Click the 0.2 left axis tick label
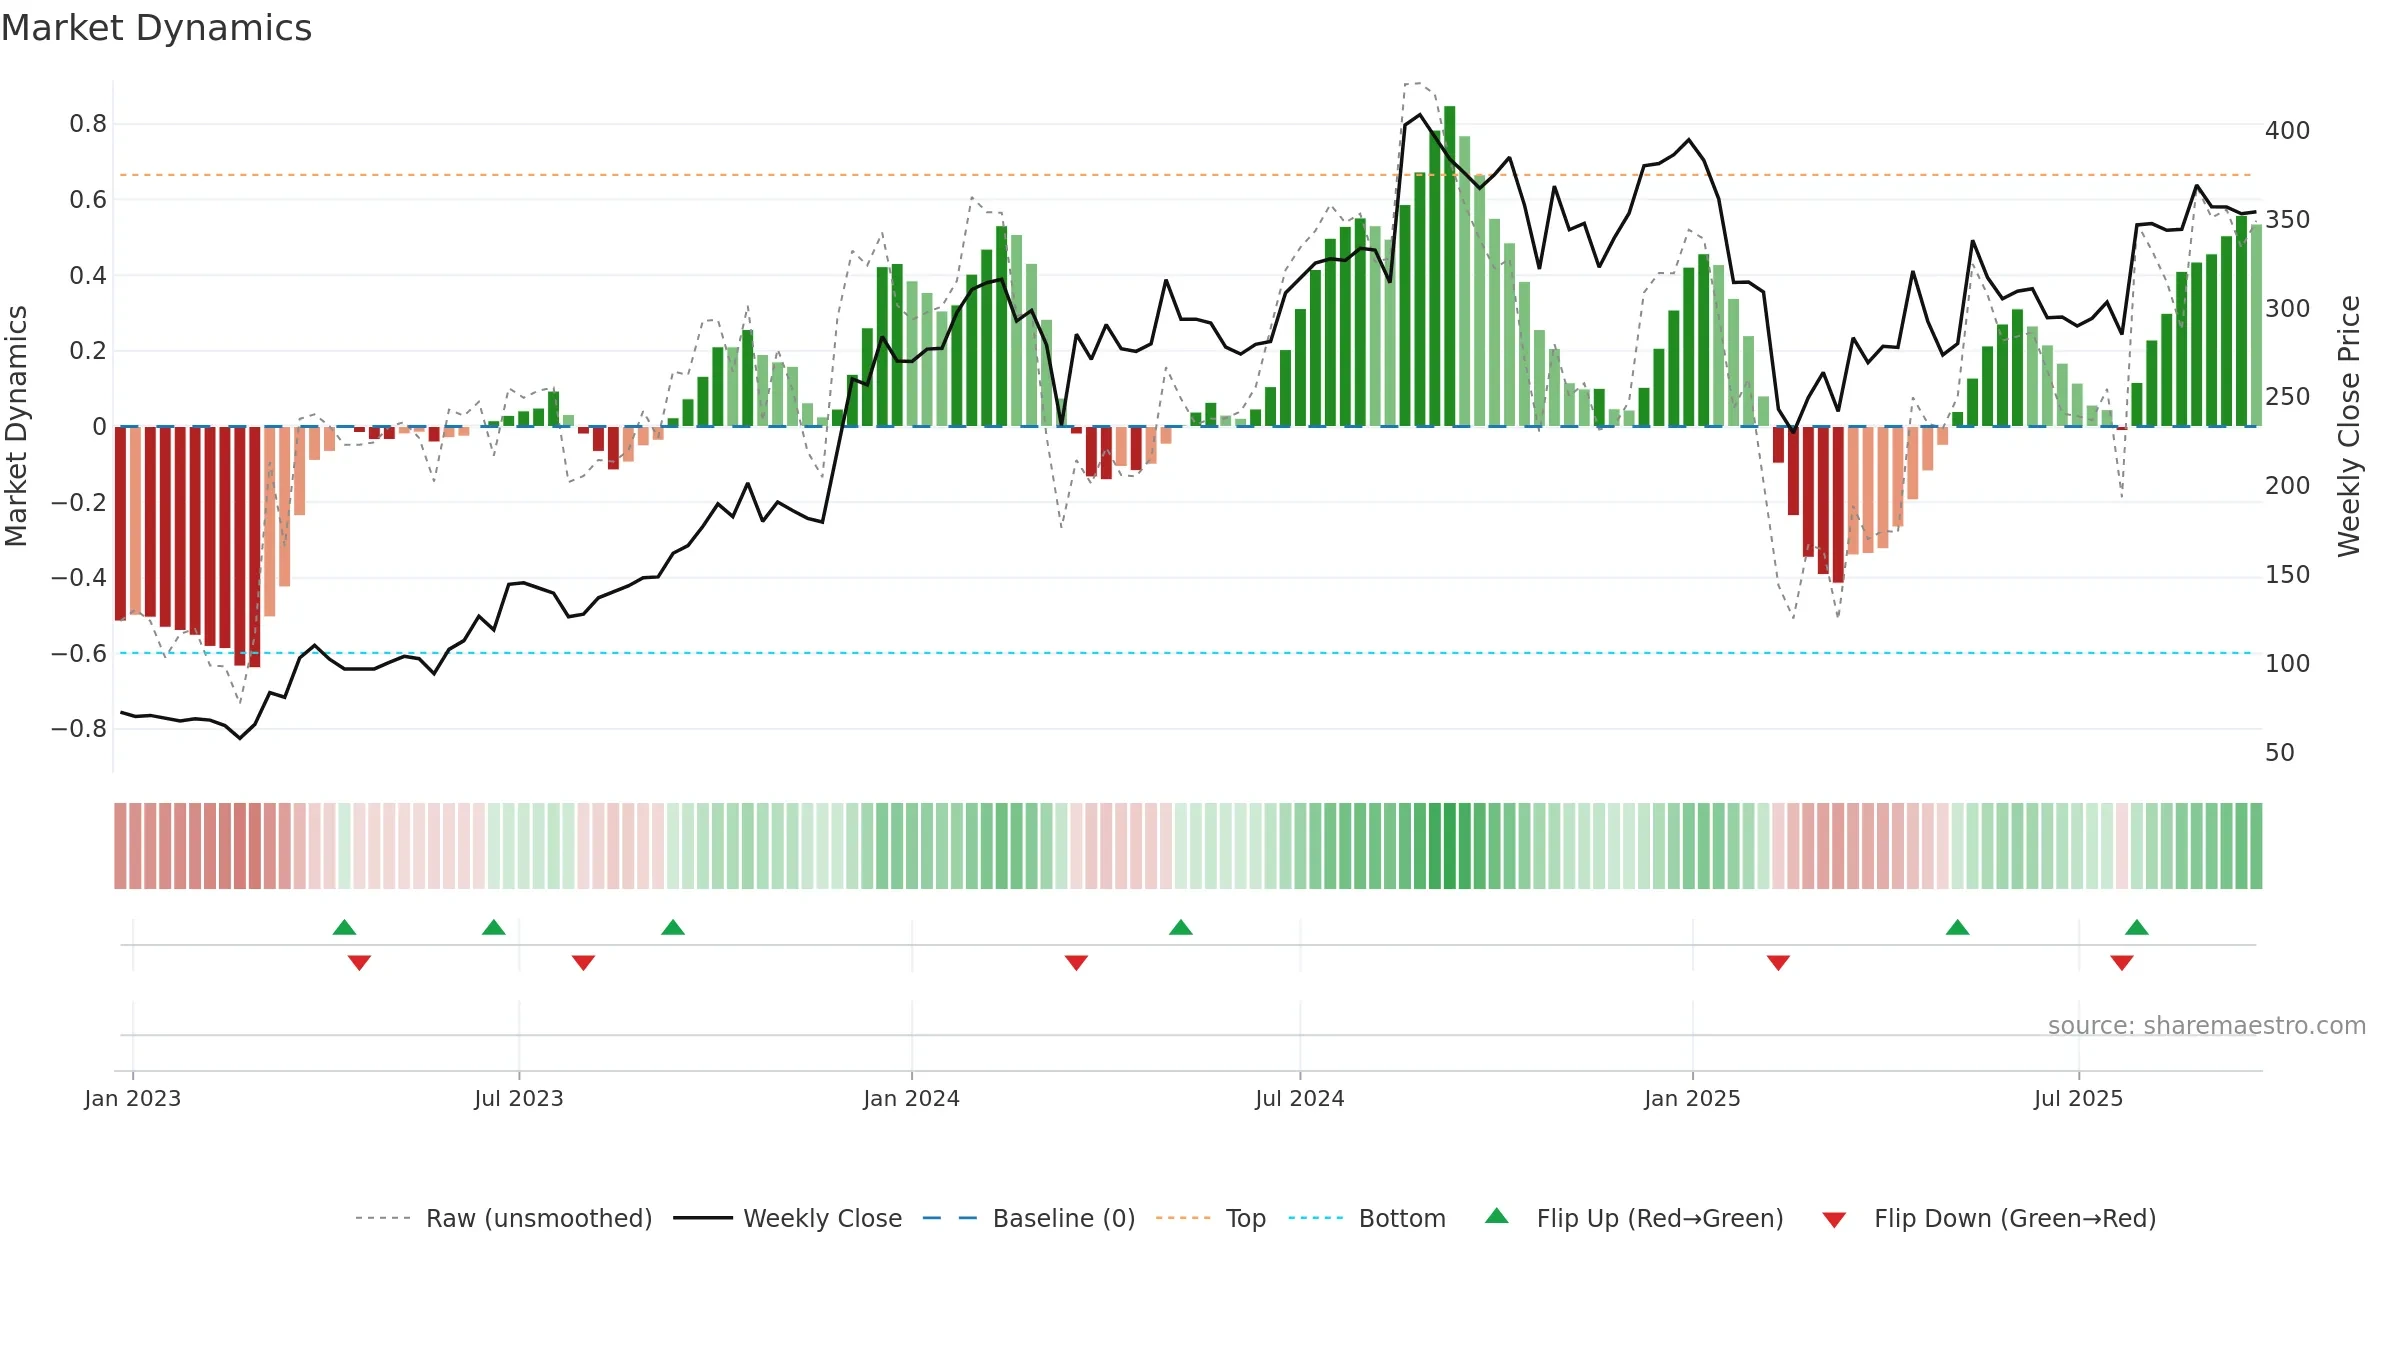This screenshot has width=2400, height=1350. pyautogui.click(x=88, y=351)
